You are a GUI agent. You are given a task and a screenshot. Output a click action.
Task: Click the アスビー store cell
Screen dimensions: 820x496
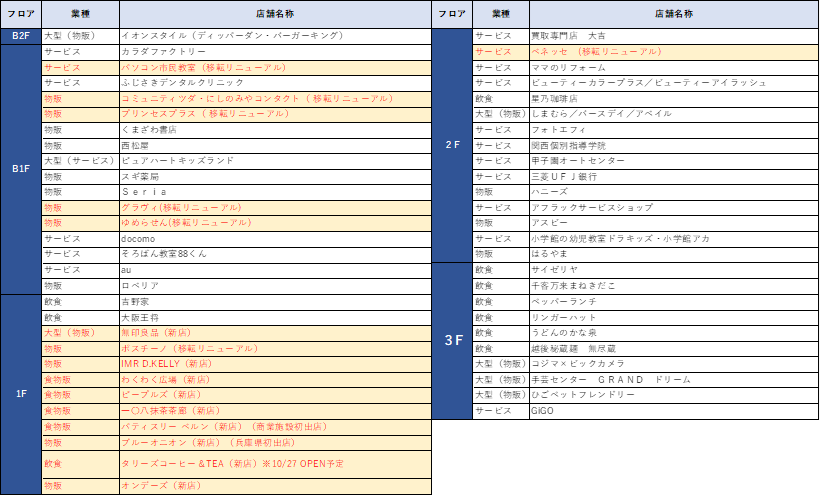click(x=674, y=223)
